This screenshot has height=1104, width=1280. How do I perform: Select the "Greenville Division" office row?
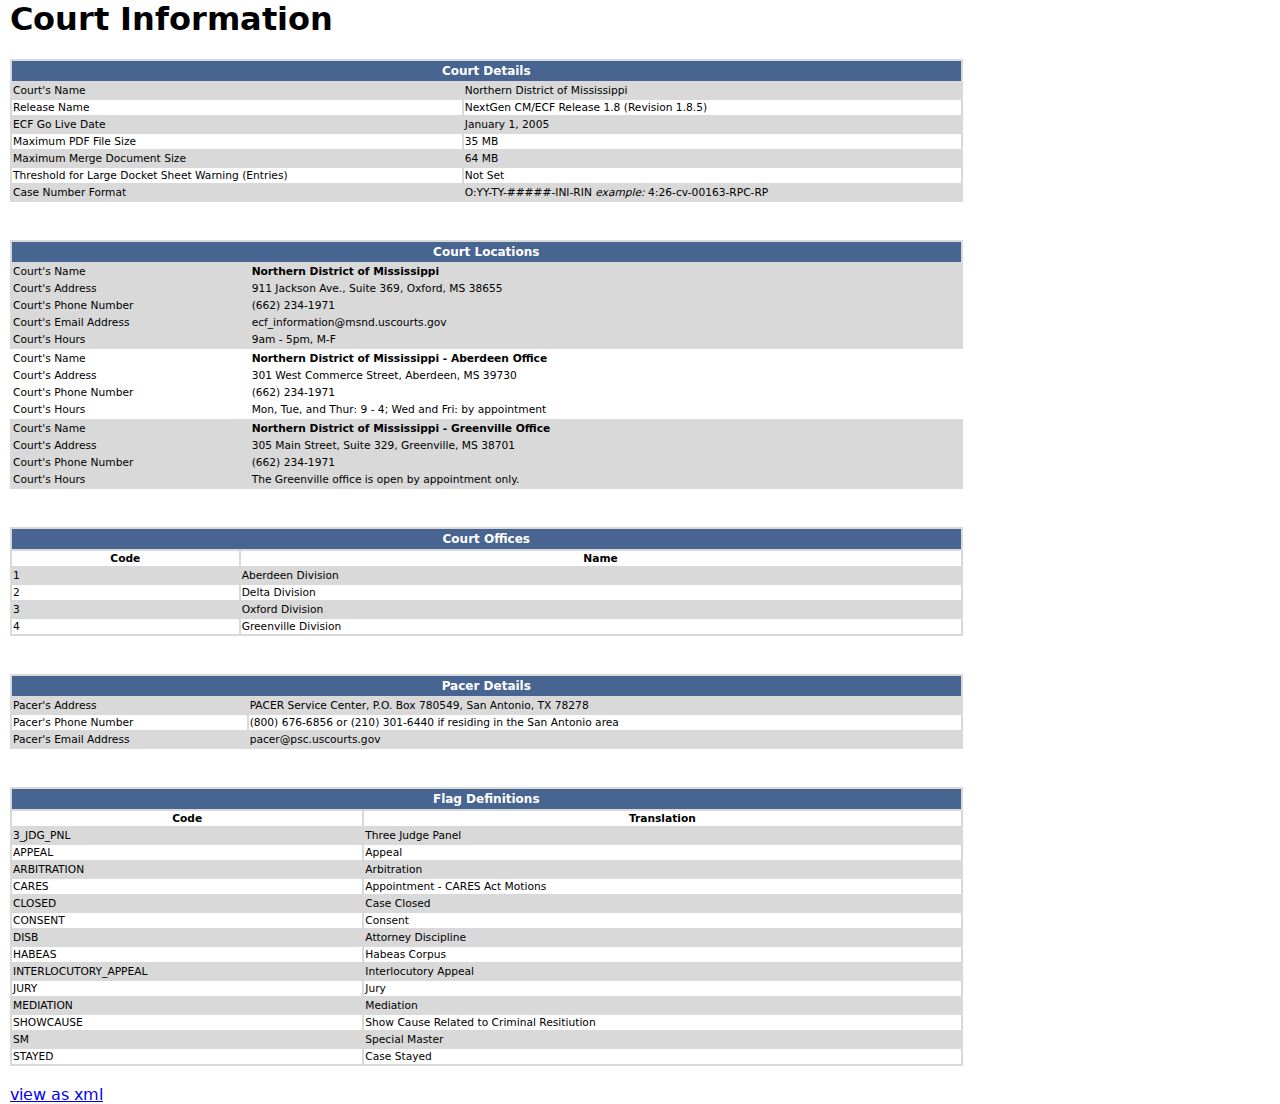coord(486,626)
